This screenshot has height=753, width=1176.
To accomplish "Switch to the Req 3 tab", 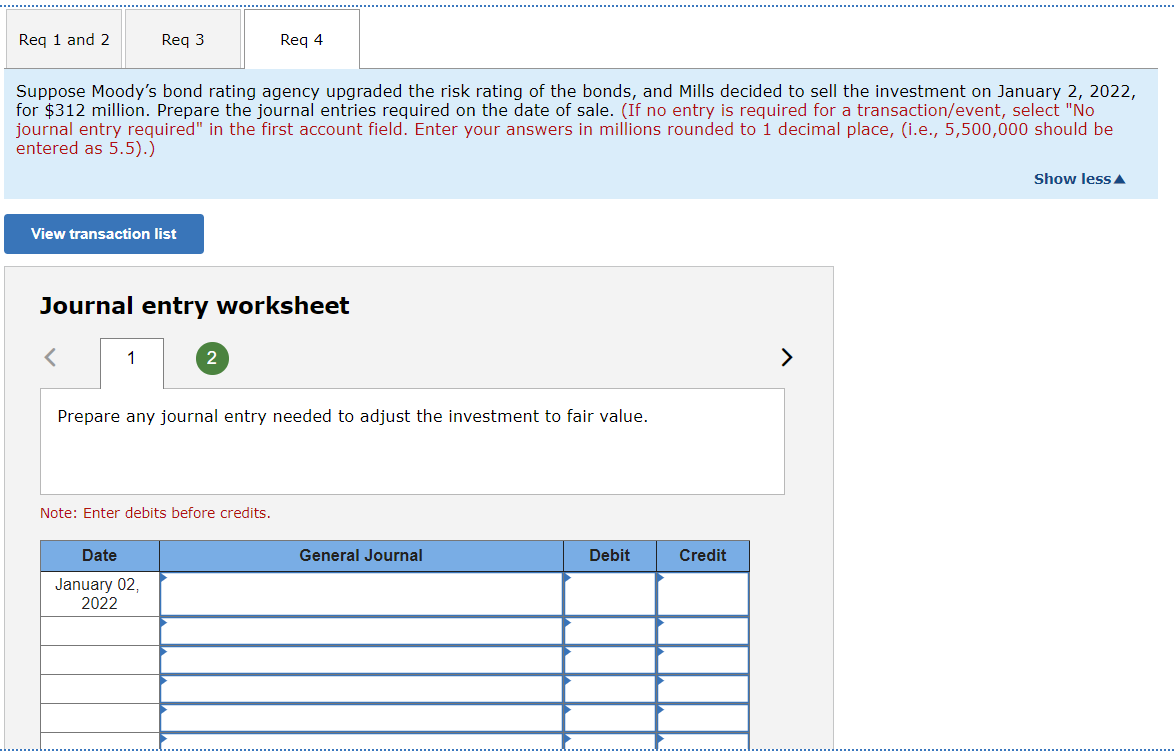I will point(183,40).
